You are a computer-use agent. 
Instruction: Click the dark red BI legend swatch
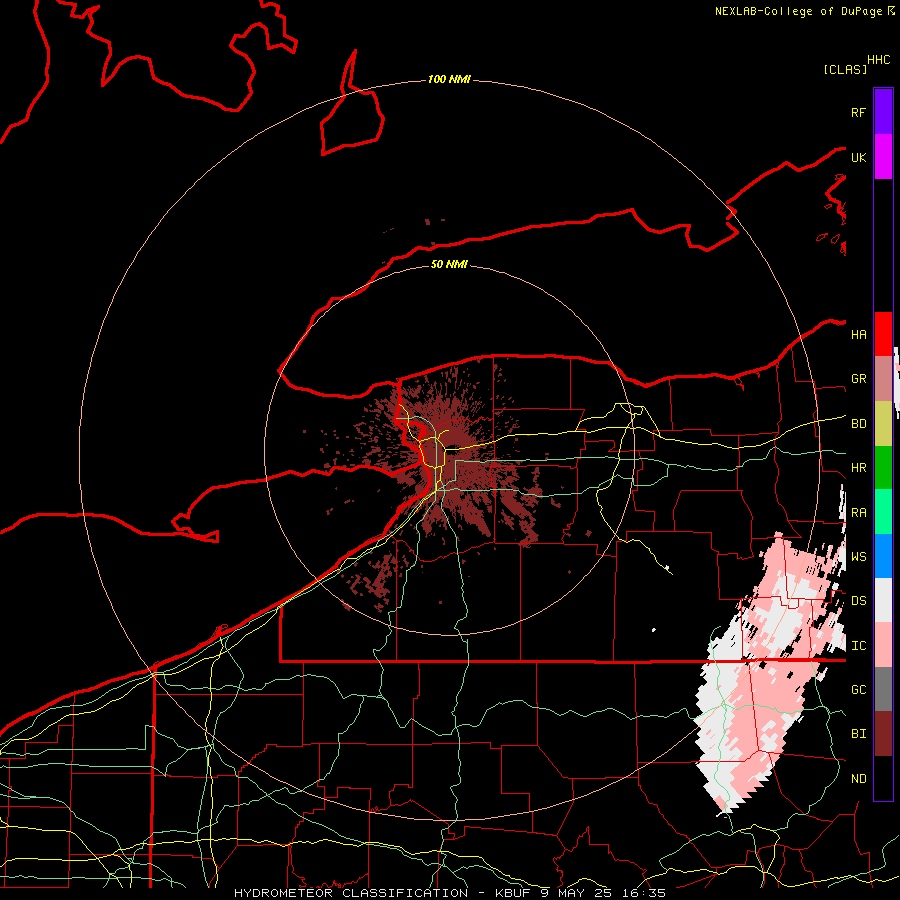point(883,734)
